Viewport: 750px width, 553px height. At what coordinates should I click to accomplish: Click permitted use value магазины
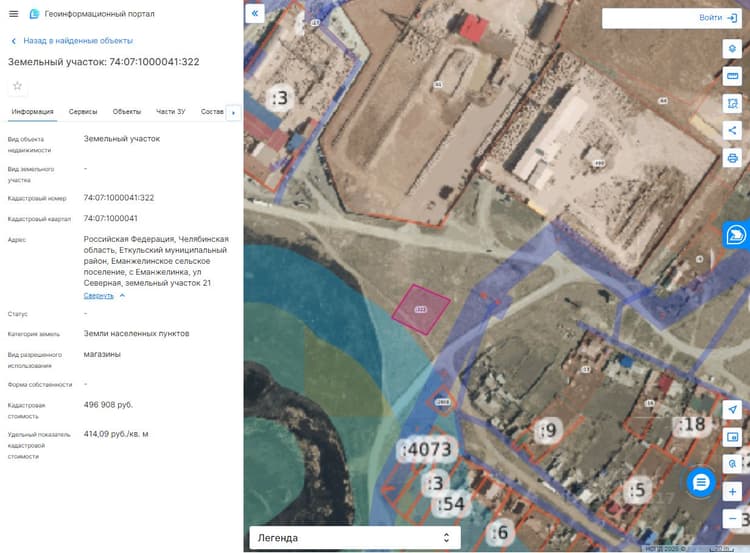click(102, 354)
